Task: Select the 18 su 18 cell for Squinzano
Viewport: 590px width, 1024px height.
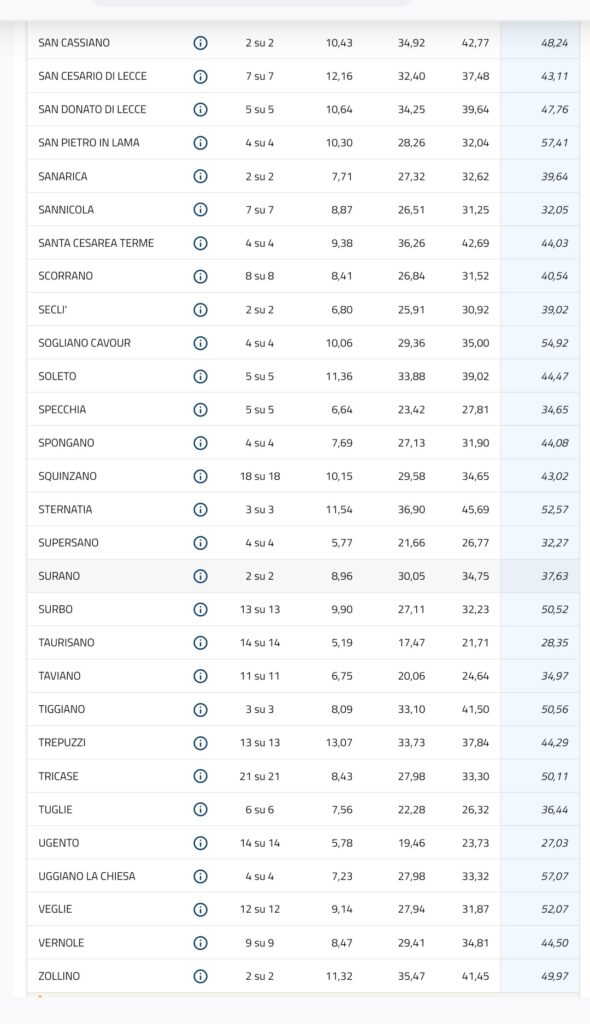Action: (259, 476)
